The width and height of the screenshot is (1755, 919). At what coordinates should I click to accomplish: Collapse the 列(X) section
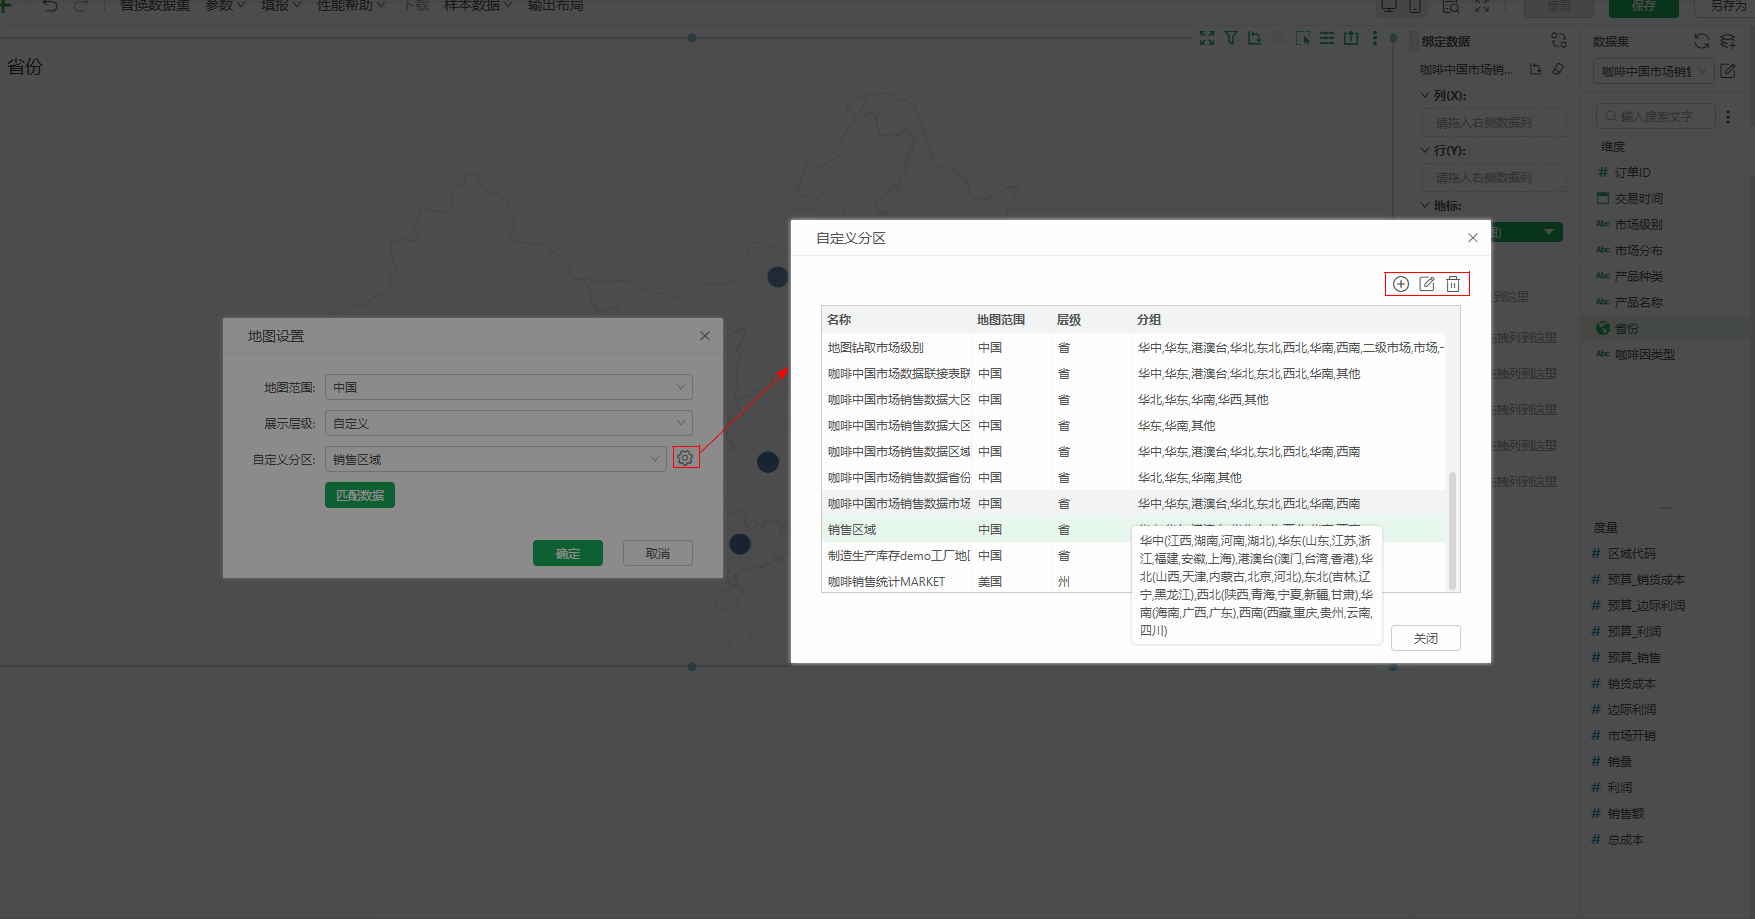1425,96
